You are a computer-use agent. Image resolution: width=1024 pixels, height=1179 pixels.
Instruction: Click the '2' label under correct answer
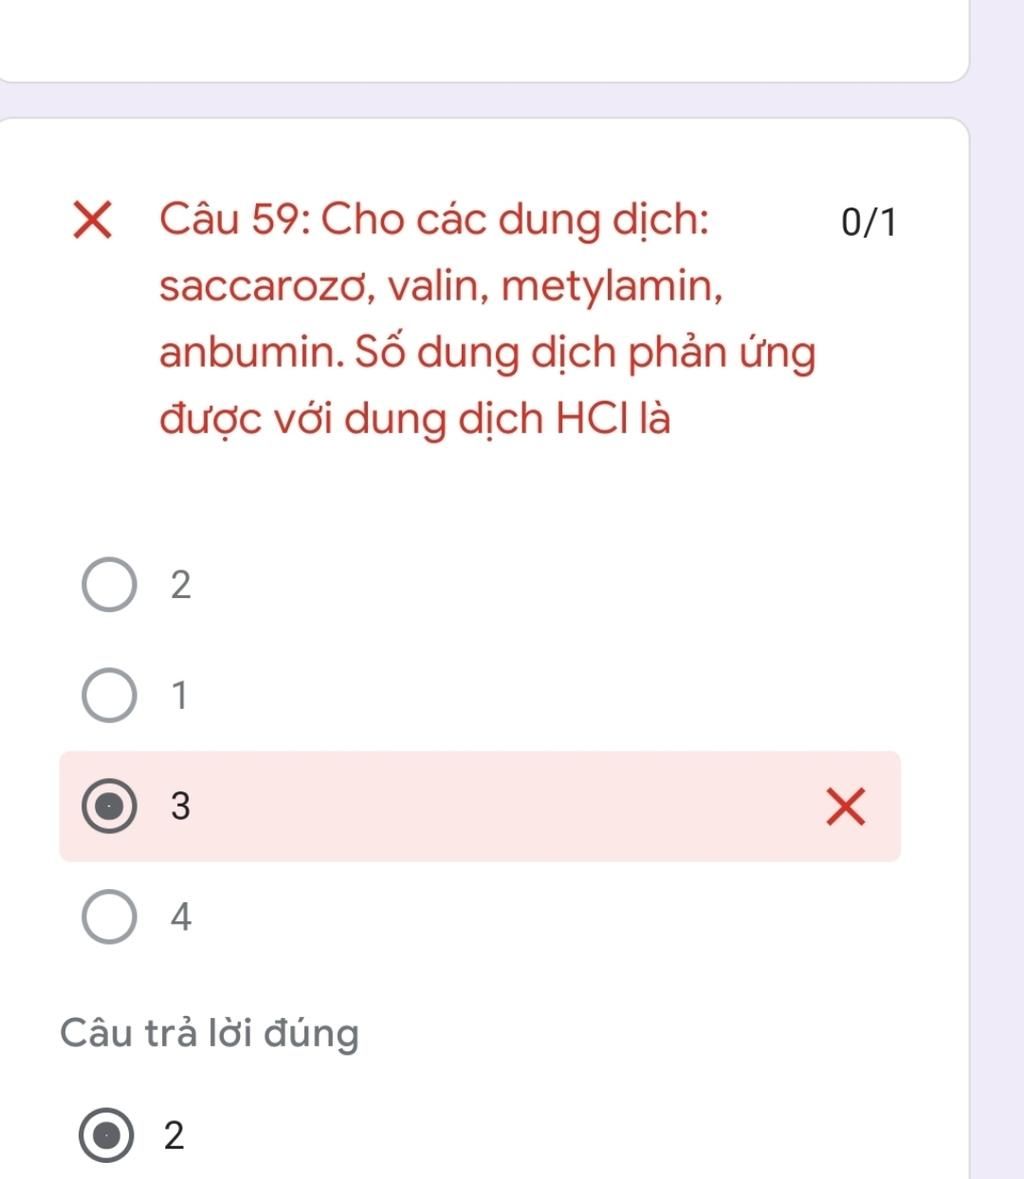[174, 1135]
